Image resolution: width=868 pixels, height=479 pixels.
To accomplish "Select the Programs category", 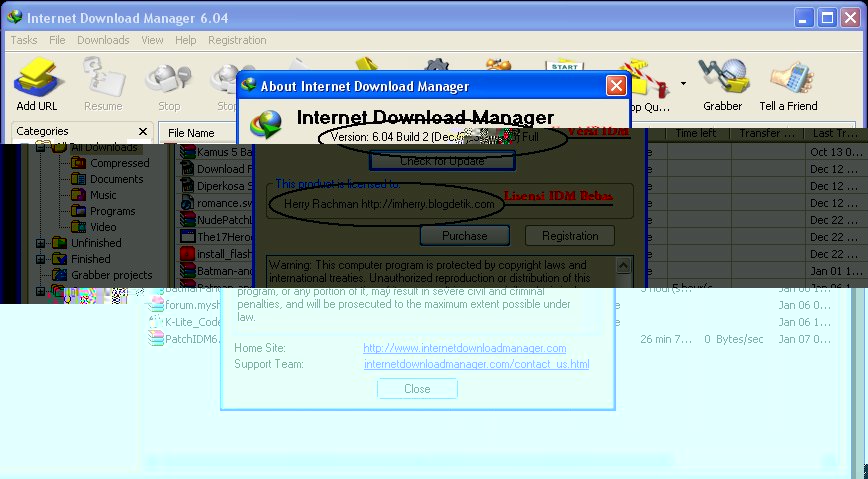I will click(112, 212).
